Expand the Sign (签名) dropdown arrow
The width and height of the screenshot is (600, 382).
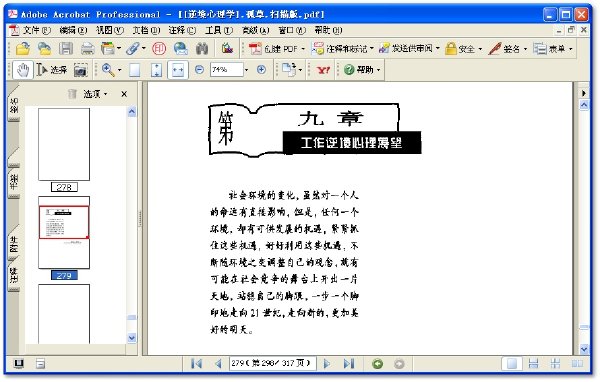tap(525, 49)
